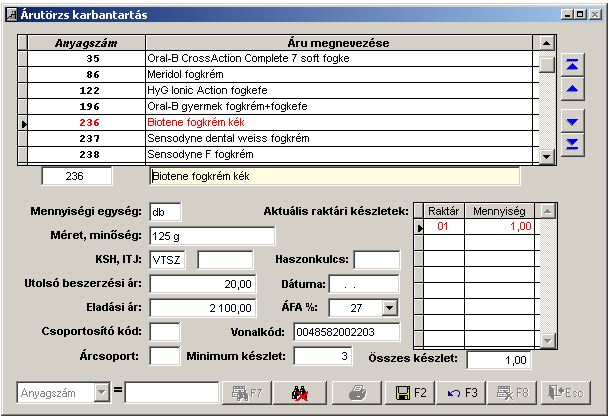Click the Csoportosító kód field
The width and height of the screenshot is (610, 419).
pyautogui.click(x=165, y=332)
